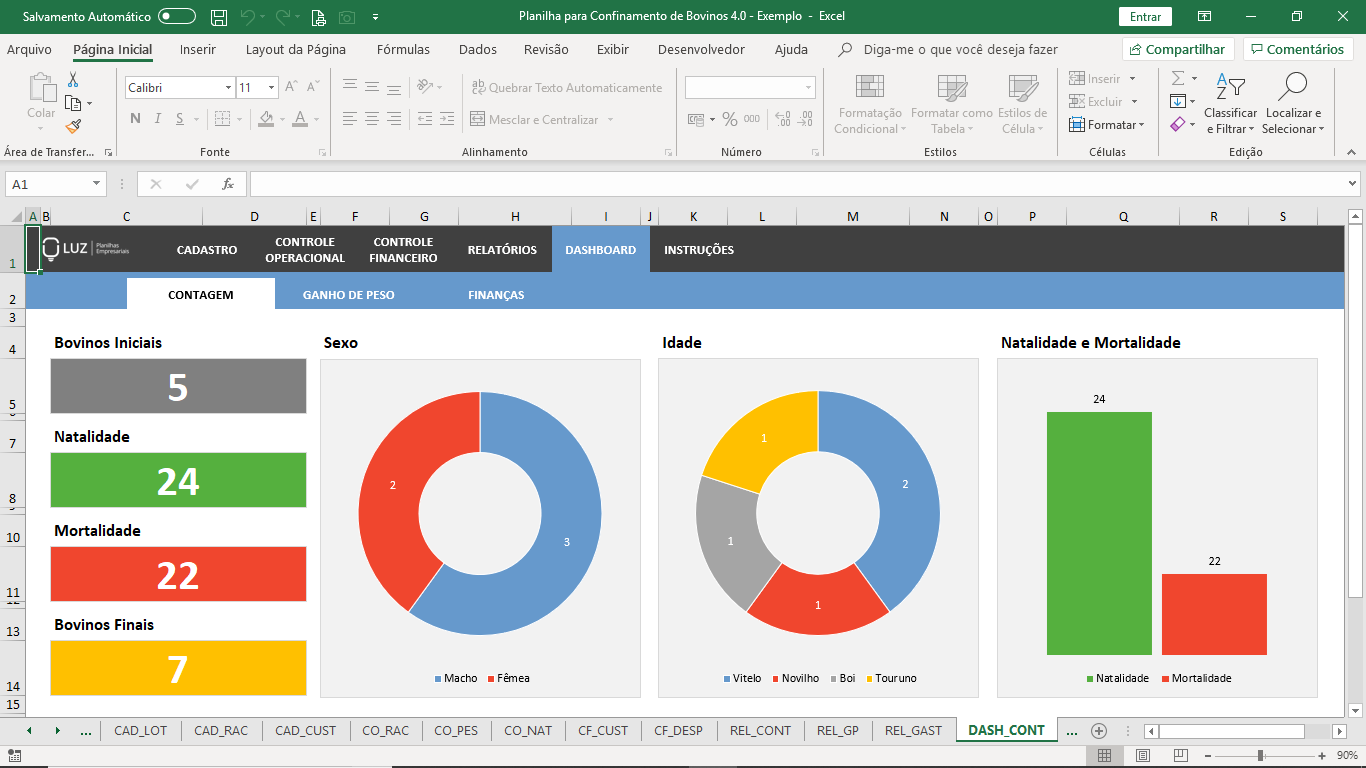
Task: Click the Compartilhar button
Action: (x=1177, y=50)
